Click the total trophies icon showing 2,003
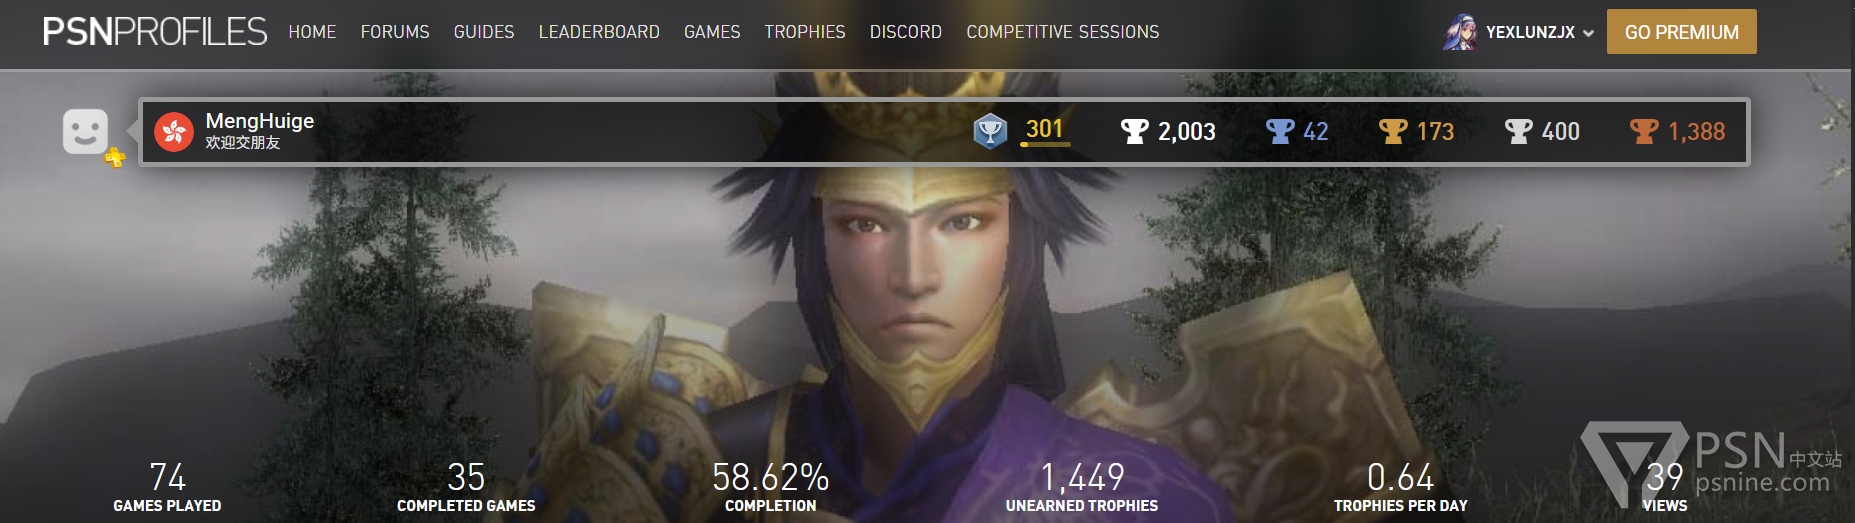 click(1134, 131)
